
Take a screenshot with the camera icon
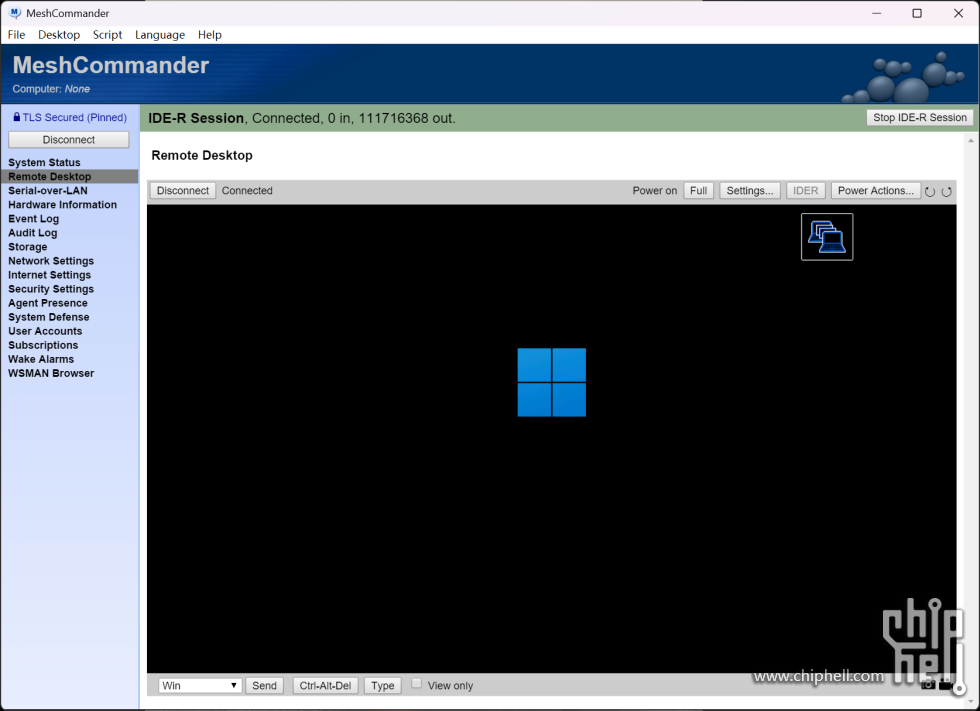[928, 684]
